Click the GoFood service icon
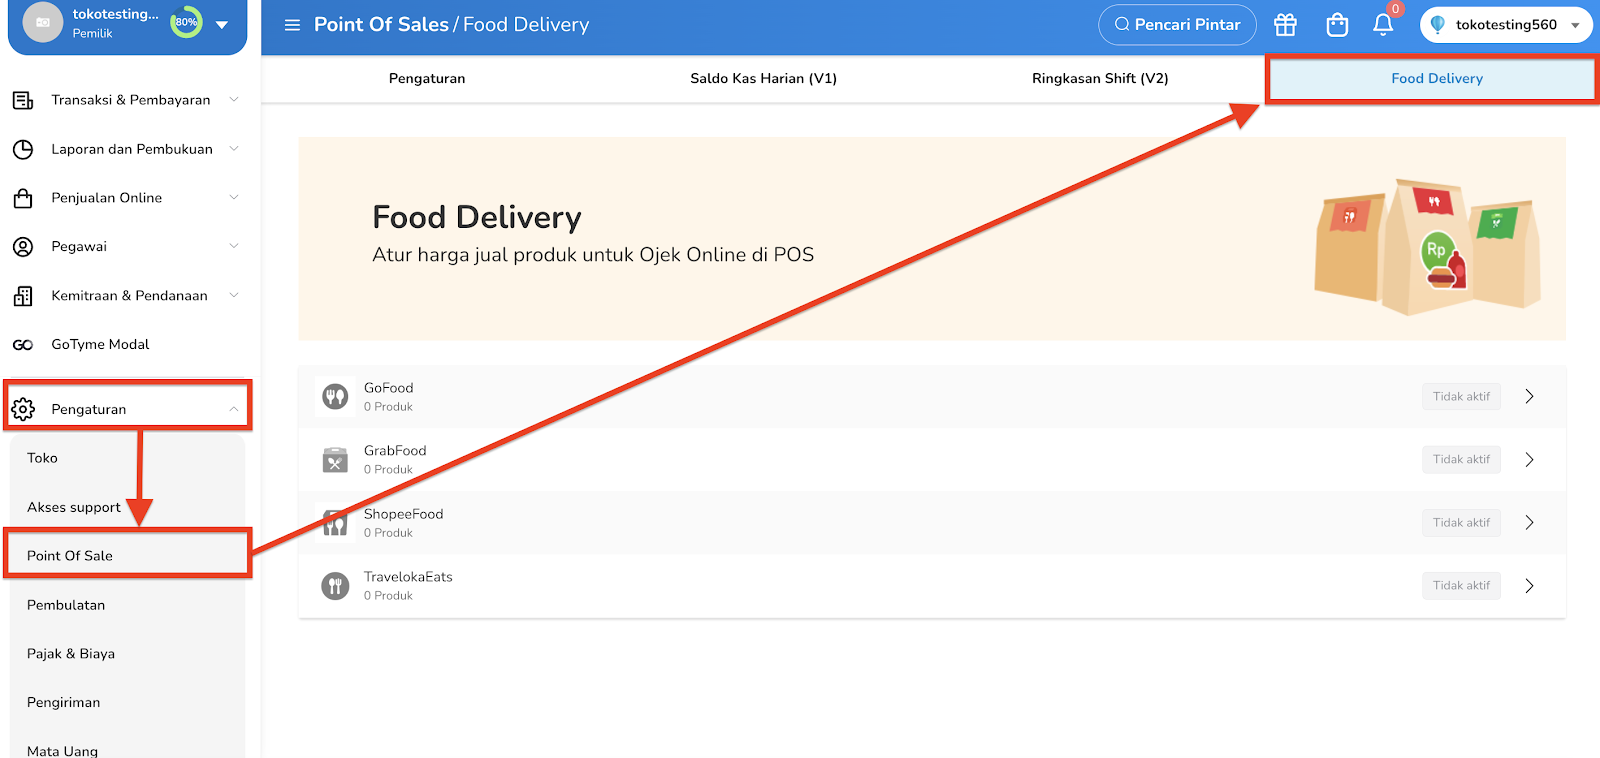The width and height of the screenshot is (1600, 758). [335, 397]
